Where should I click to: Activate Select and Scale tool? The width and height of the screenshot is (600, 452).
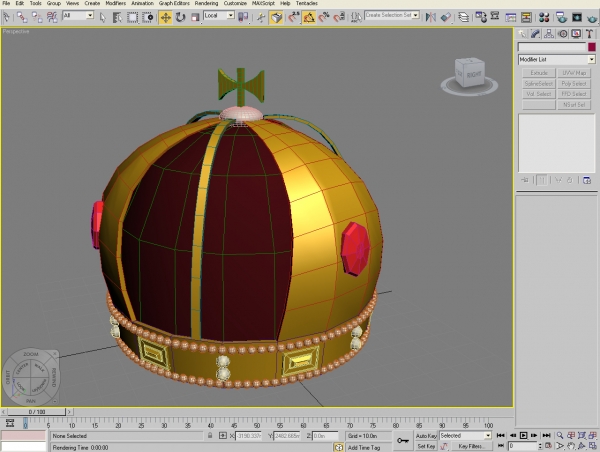click(195, 17)
